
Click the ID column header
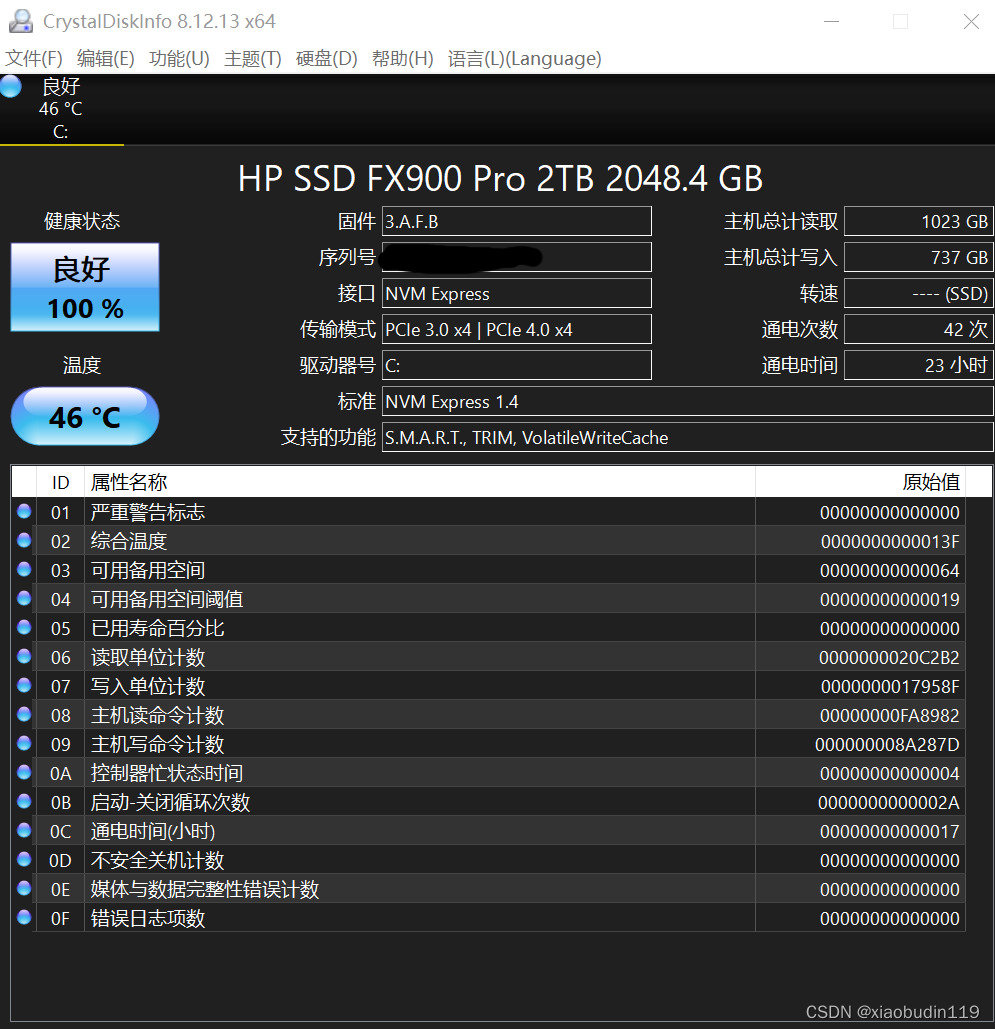tap(60, 482)
